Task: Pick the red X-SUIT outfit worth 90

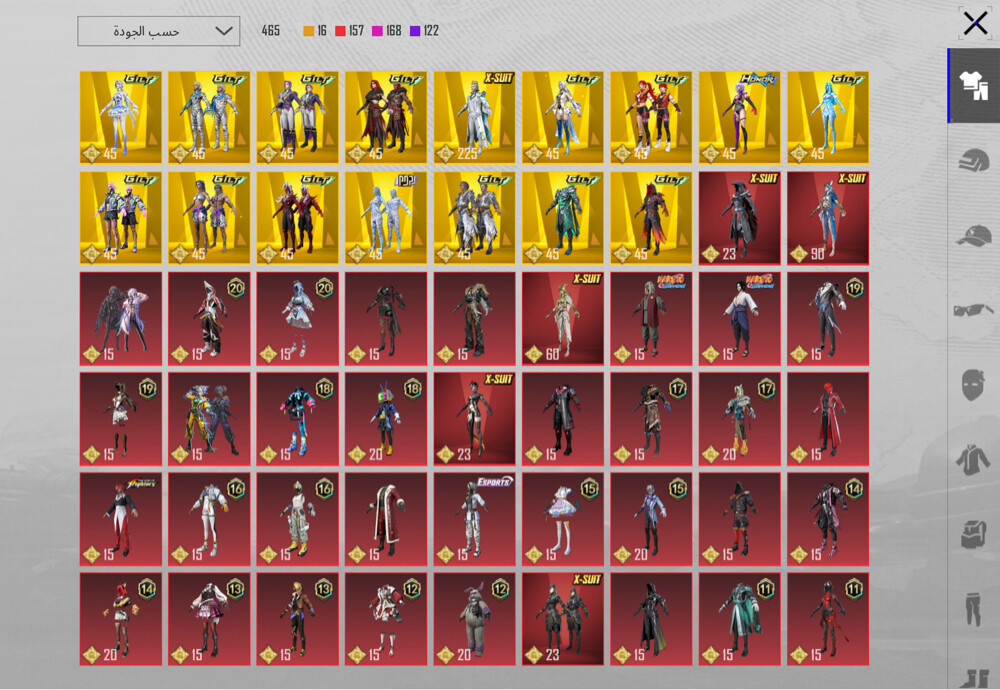Action: coord(828,218)
